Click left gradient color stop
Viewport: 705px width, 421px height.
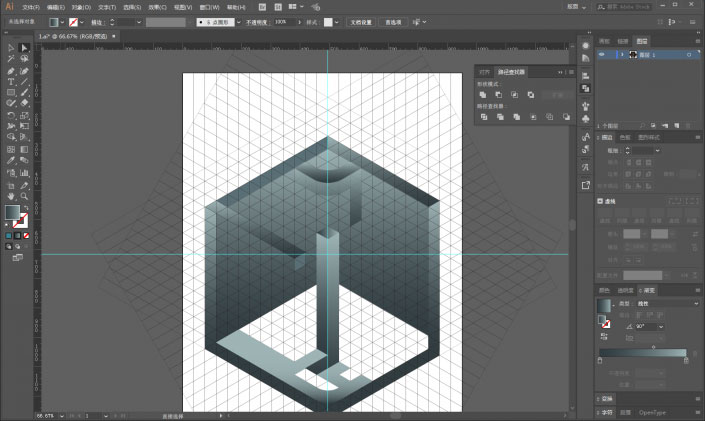pos(600,360)
